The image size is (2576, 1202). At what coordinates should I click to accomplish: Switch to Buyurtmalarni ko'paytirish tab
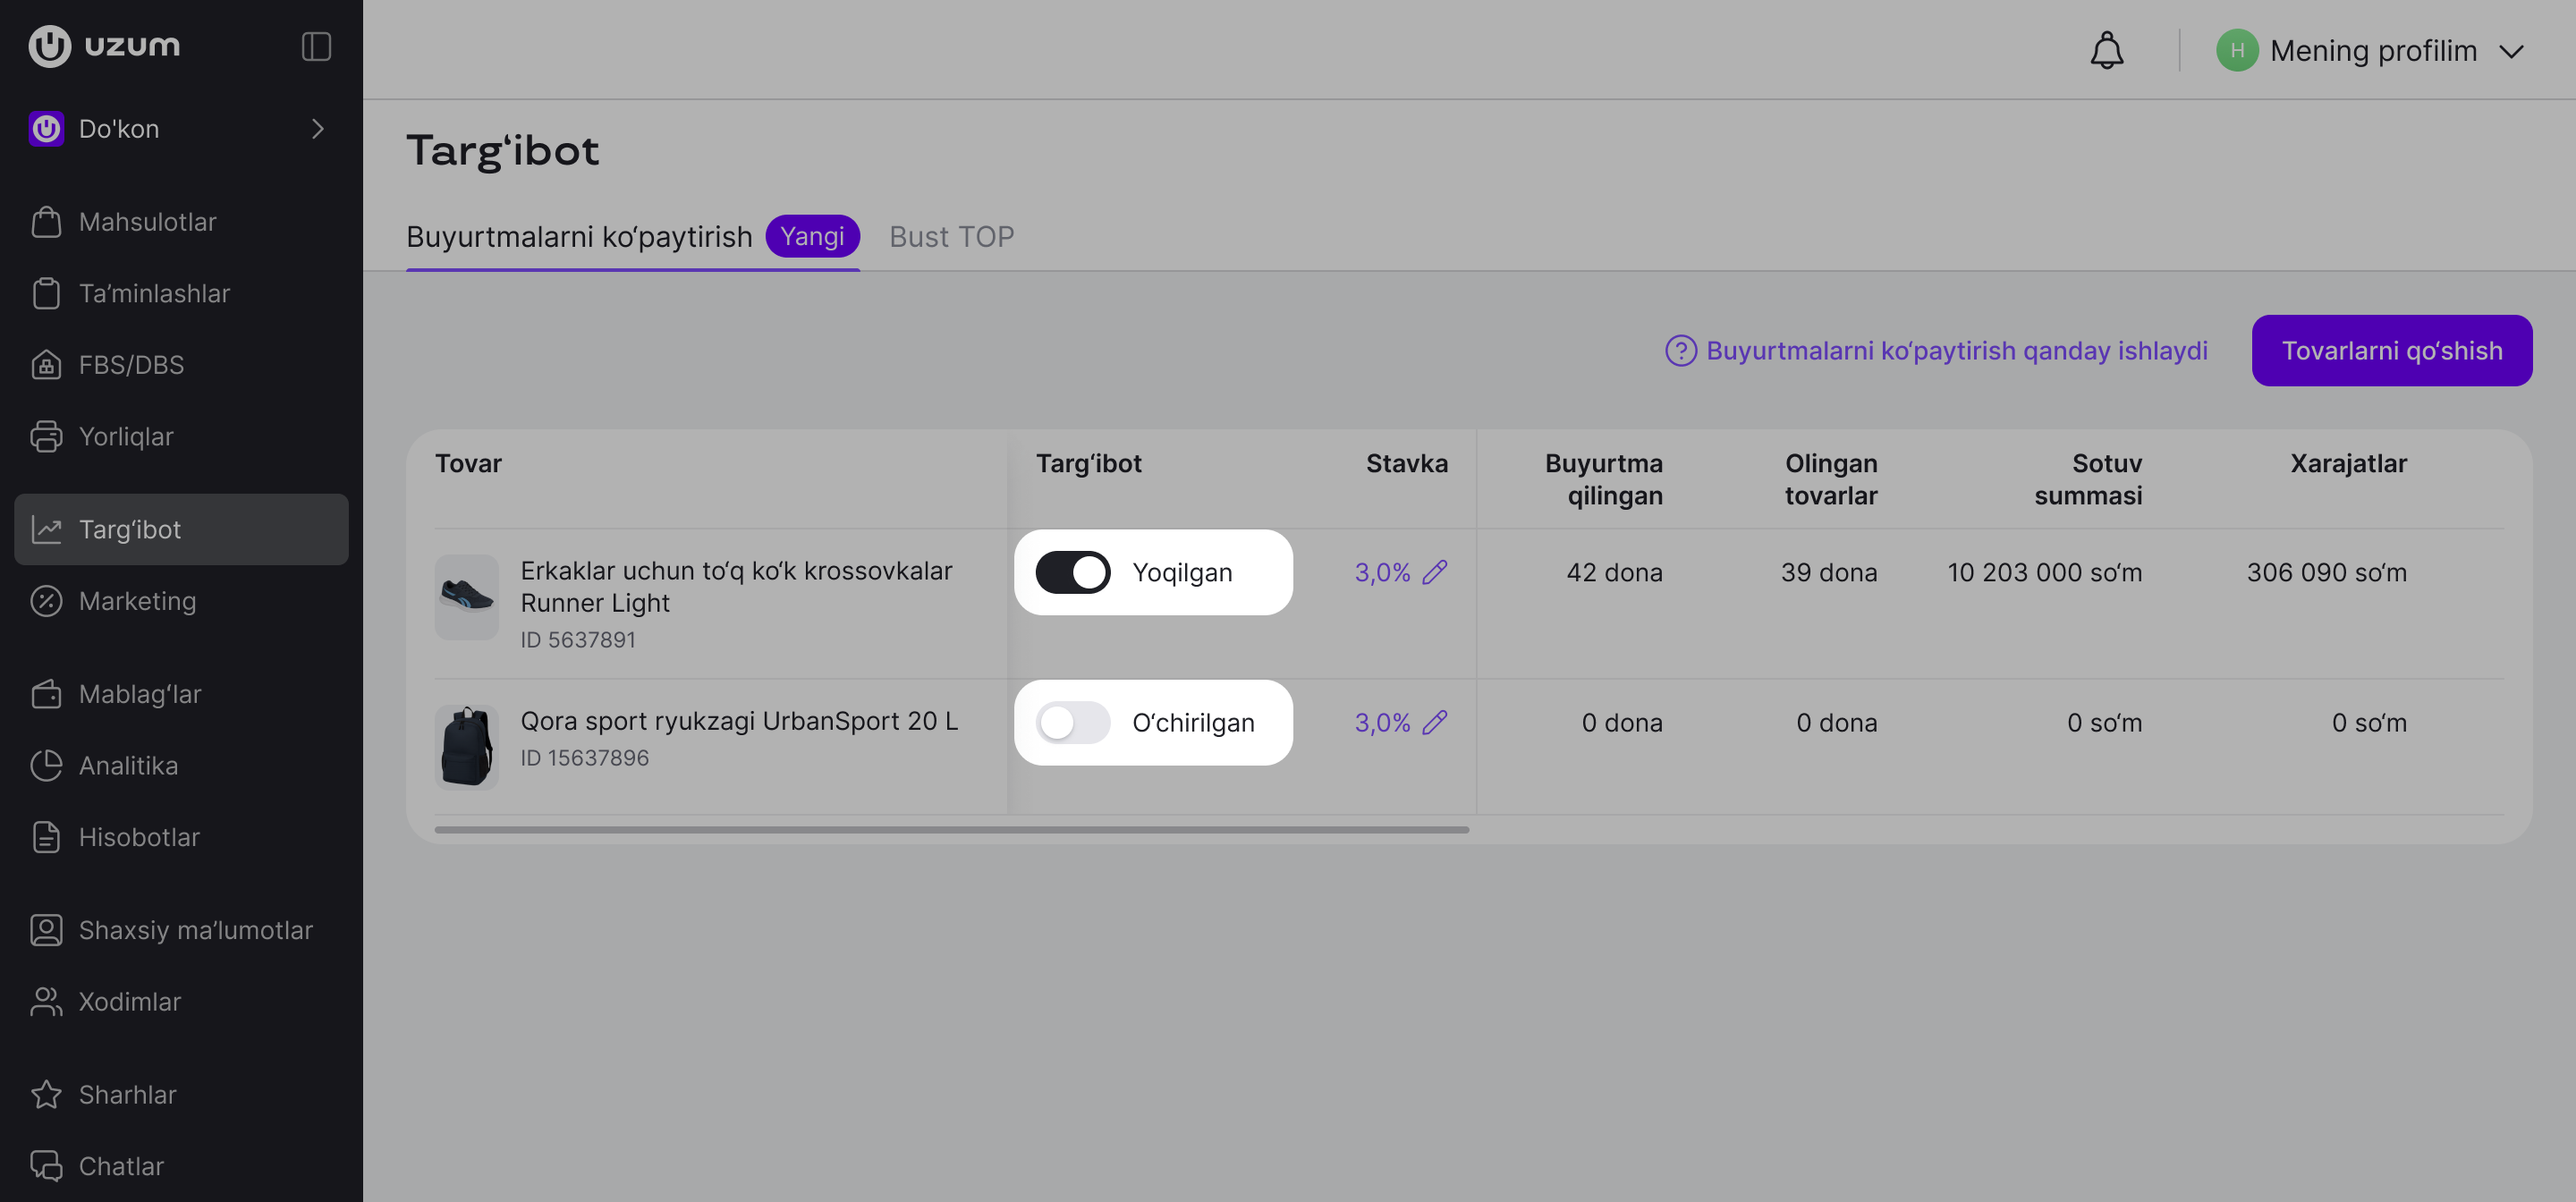pos(632,237)
